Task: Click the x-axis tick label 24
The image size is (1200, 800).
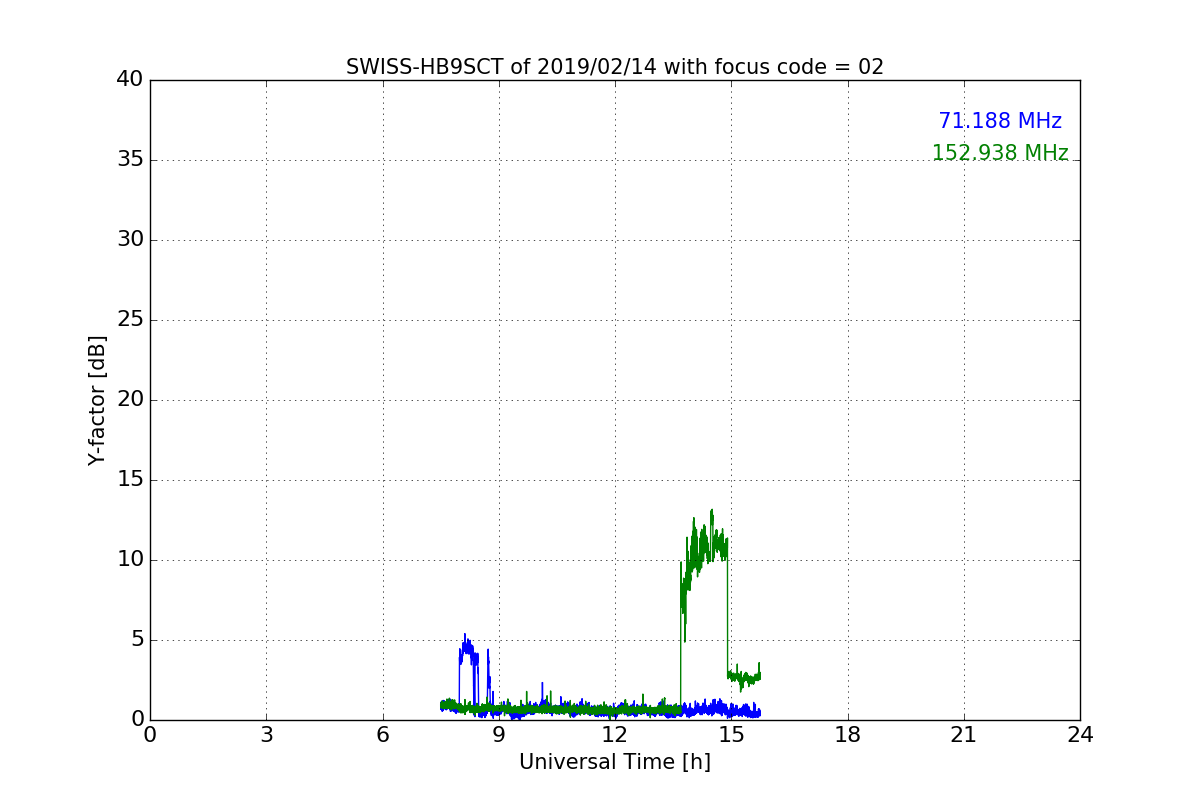Action: pos(1080,735)
